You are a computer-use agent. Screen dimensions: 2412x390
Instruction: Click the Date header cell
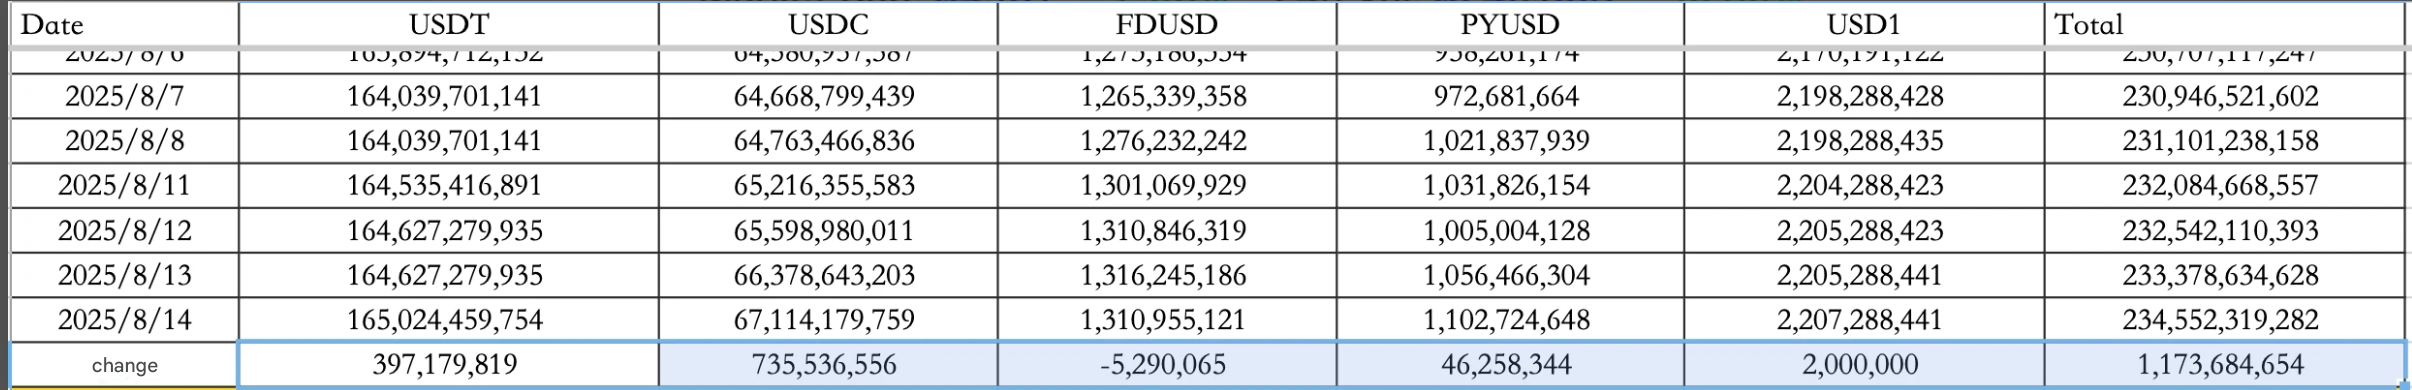pyautogui.click(x=124, y=24)
